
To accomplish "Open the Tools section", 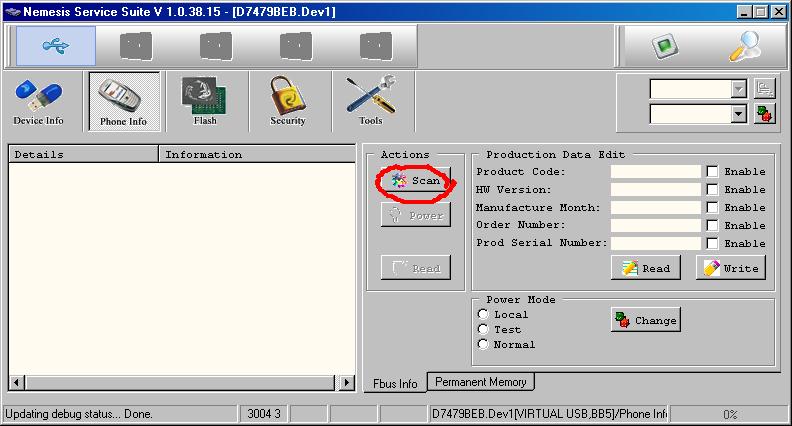I will point(371,102).
